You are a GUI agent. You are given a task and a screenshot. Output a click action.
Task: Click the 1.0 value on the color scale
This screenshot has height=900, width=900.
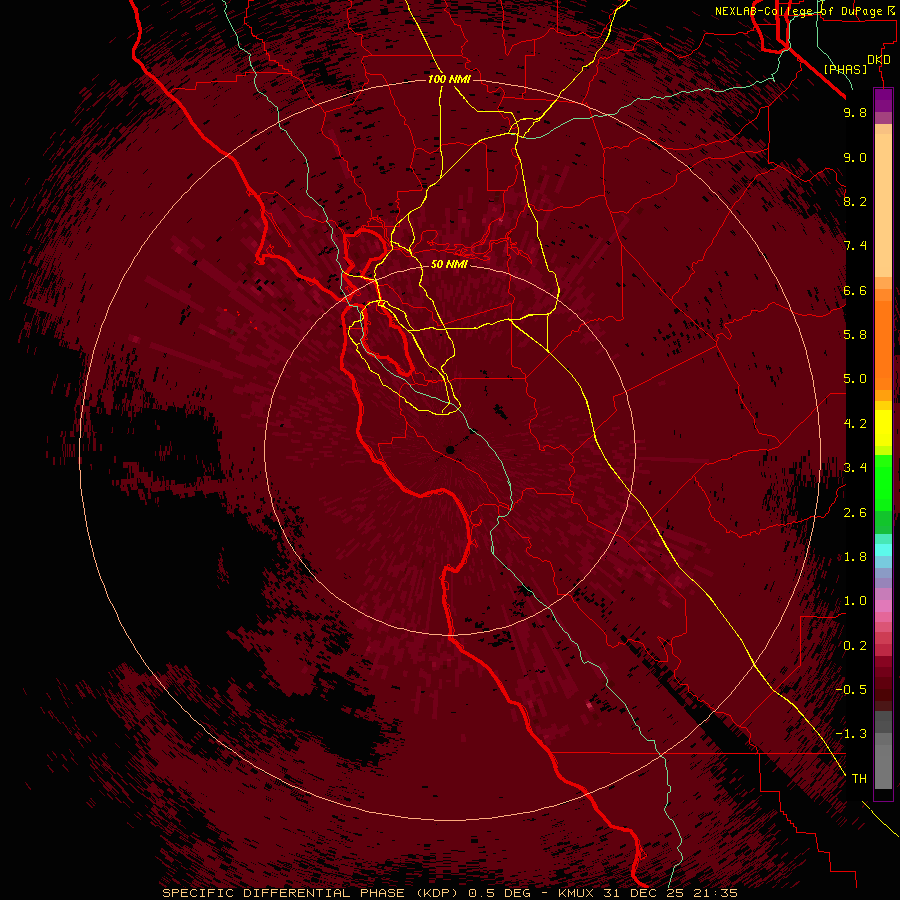855,601
